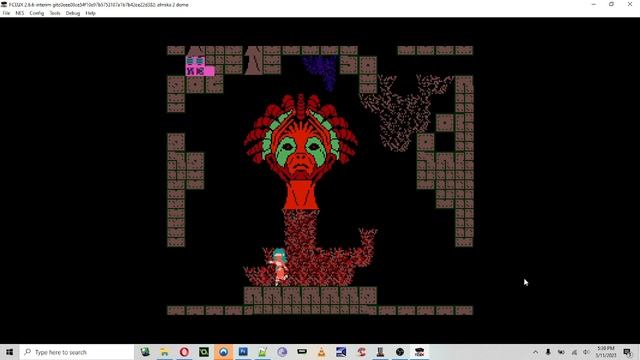640x360 pixels.
Task: Open the Tools menu
Action: [55, 13]
